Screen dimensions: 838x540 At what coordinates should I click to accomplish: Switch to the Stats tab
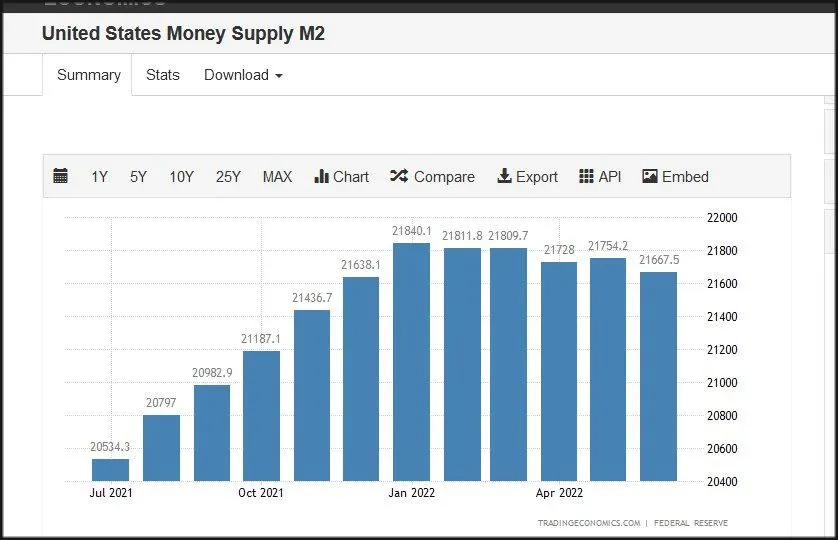pyautogui.click(x=162, y=75)
